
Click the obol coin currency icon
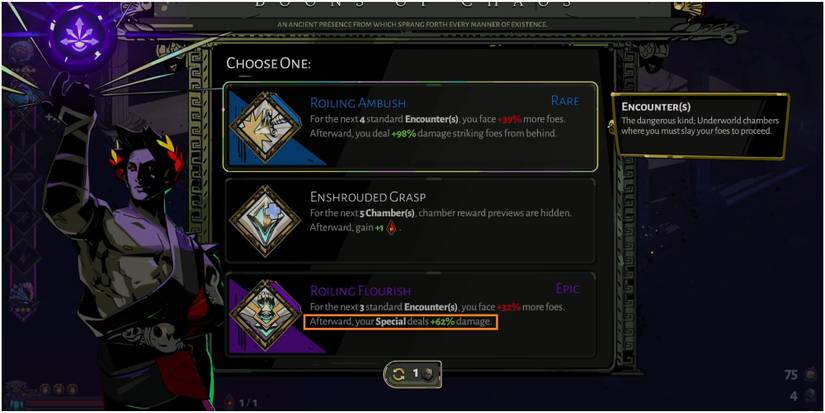[x=810, y=375]
